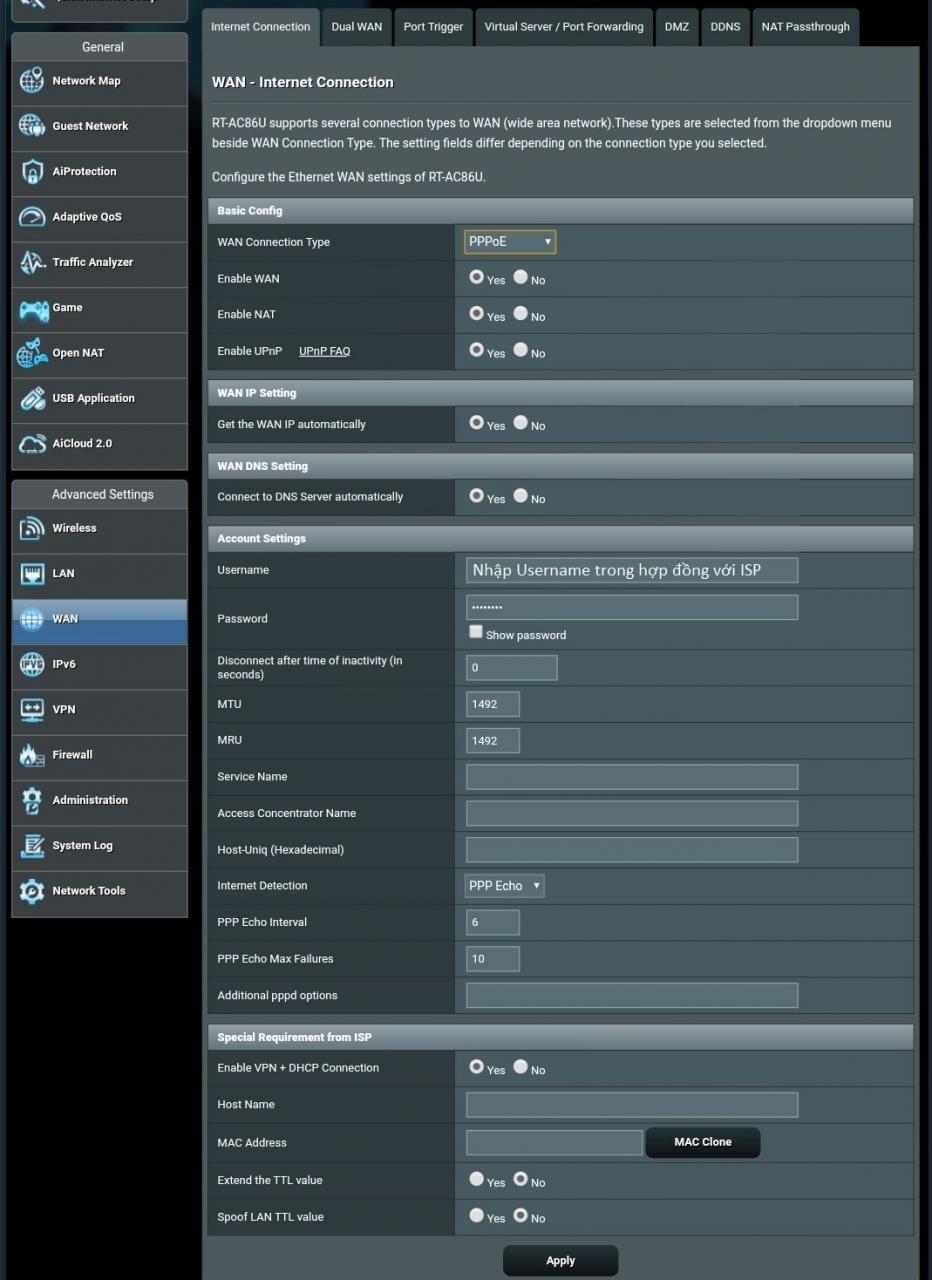932x1280 pixels.
Task: Open the Firewall flame icon
Action: click(32, 755)
